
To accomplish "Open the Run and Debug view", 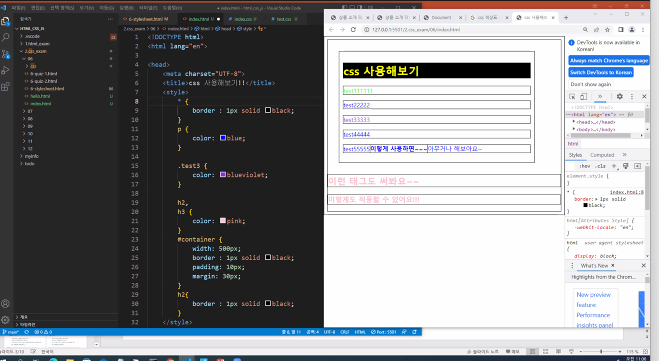I will pos(5,70).
